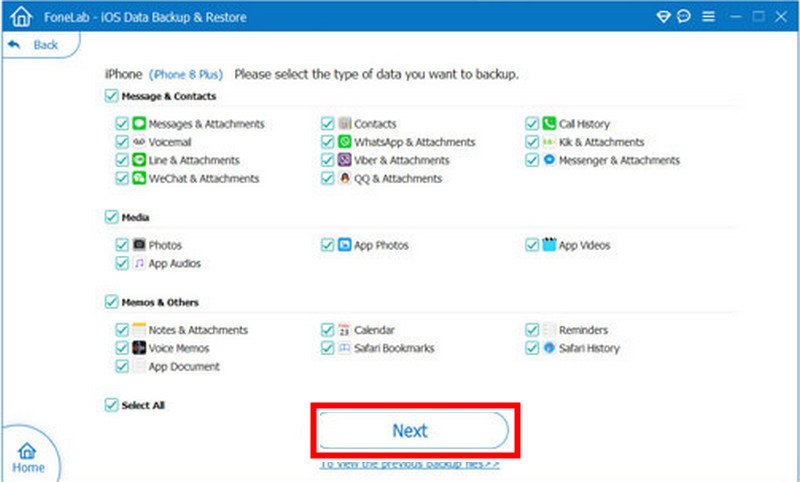Uncheck Messages & Attachments checkbox
Screen dimensions: 800x482
pyautogui.click(x=122, y=123)
